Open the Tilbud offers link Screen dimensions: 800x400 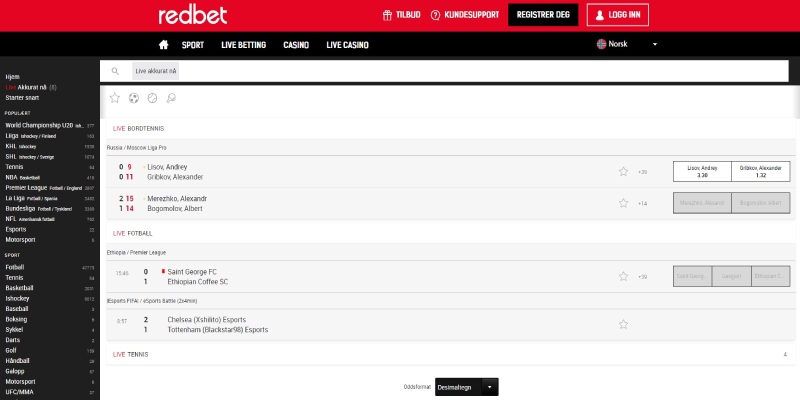point(408,15)
